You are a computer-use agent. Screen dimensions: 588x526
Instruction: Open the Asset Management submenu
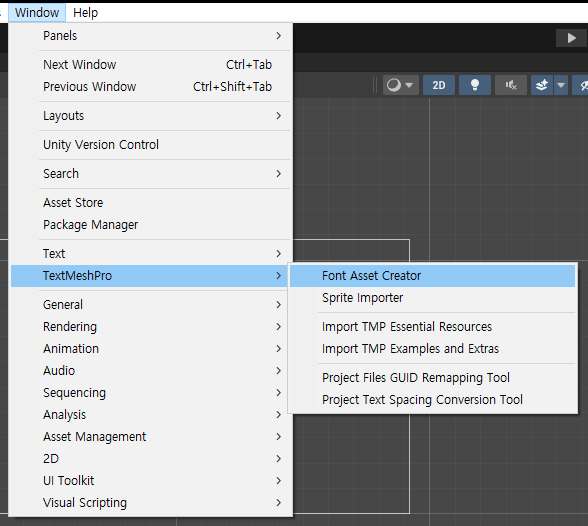[150, 437]
